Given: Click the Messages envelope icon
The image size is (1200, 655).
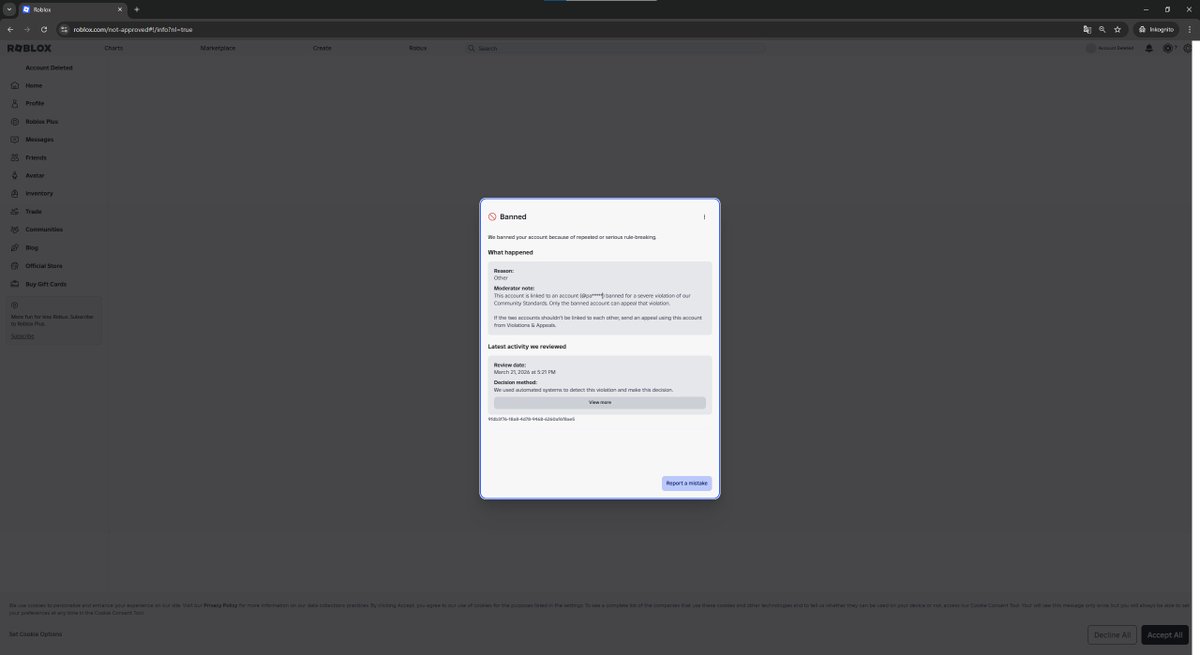Looking at the screenshot, I should [15, 140].
